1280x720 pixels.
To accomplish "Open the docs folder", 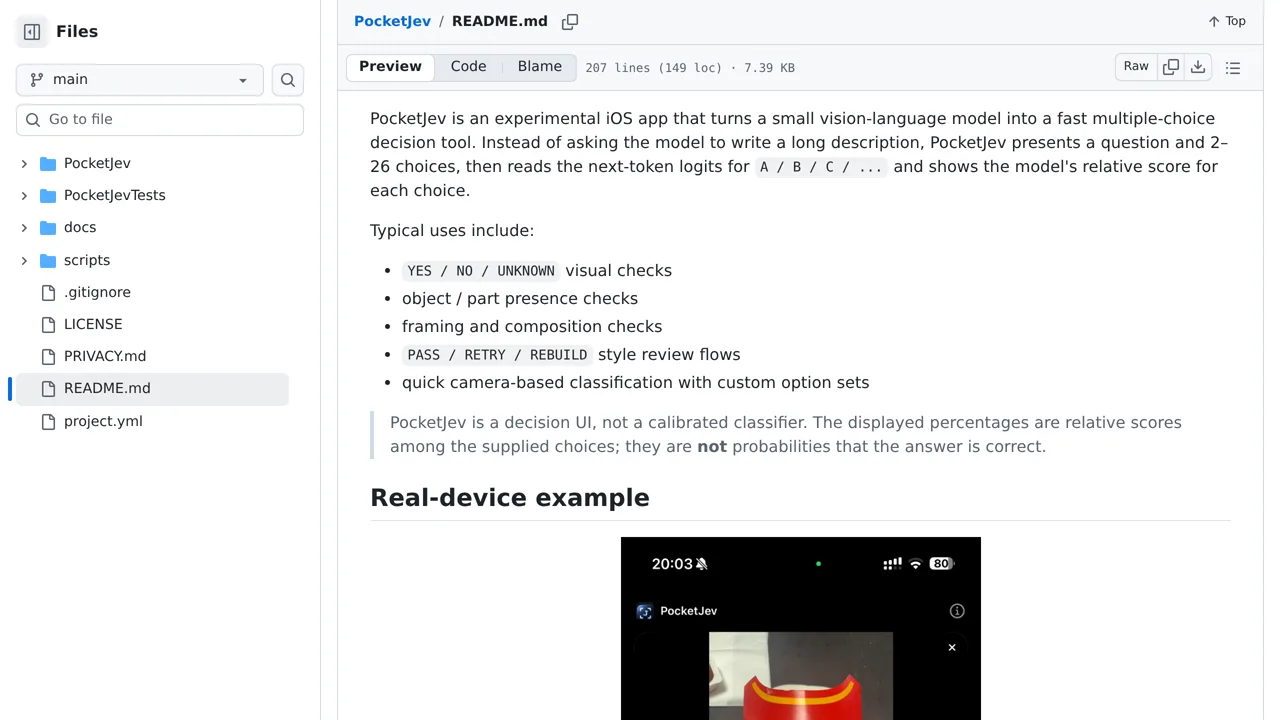I will [x=80, y=227].
